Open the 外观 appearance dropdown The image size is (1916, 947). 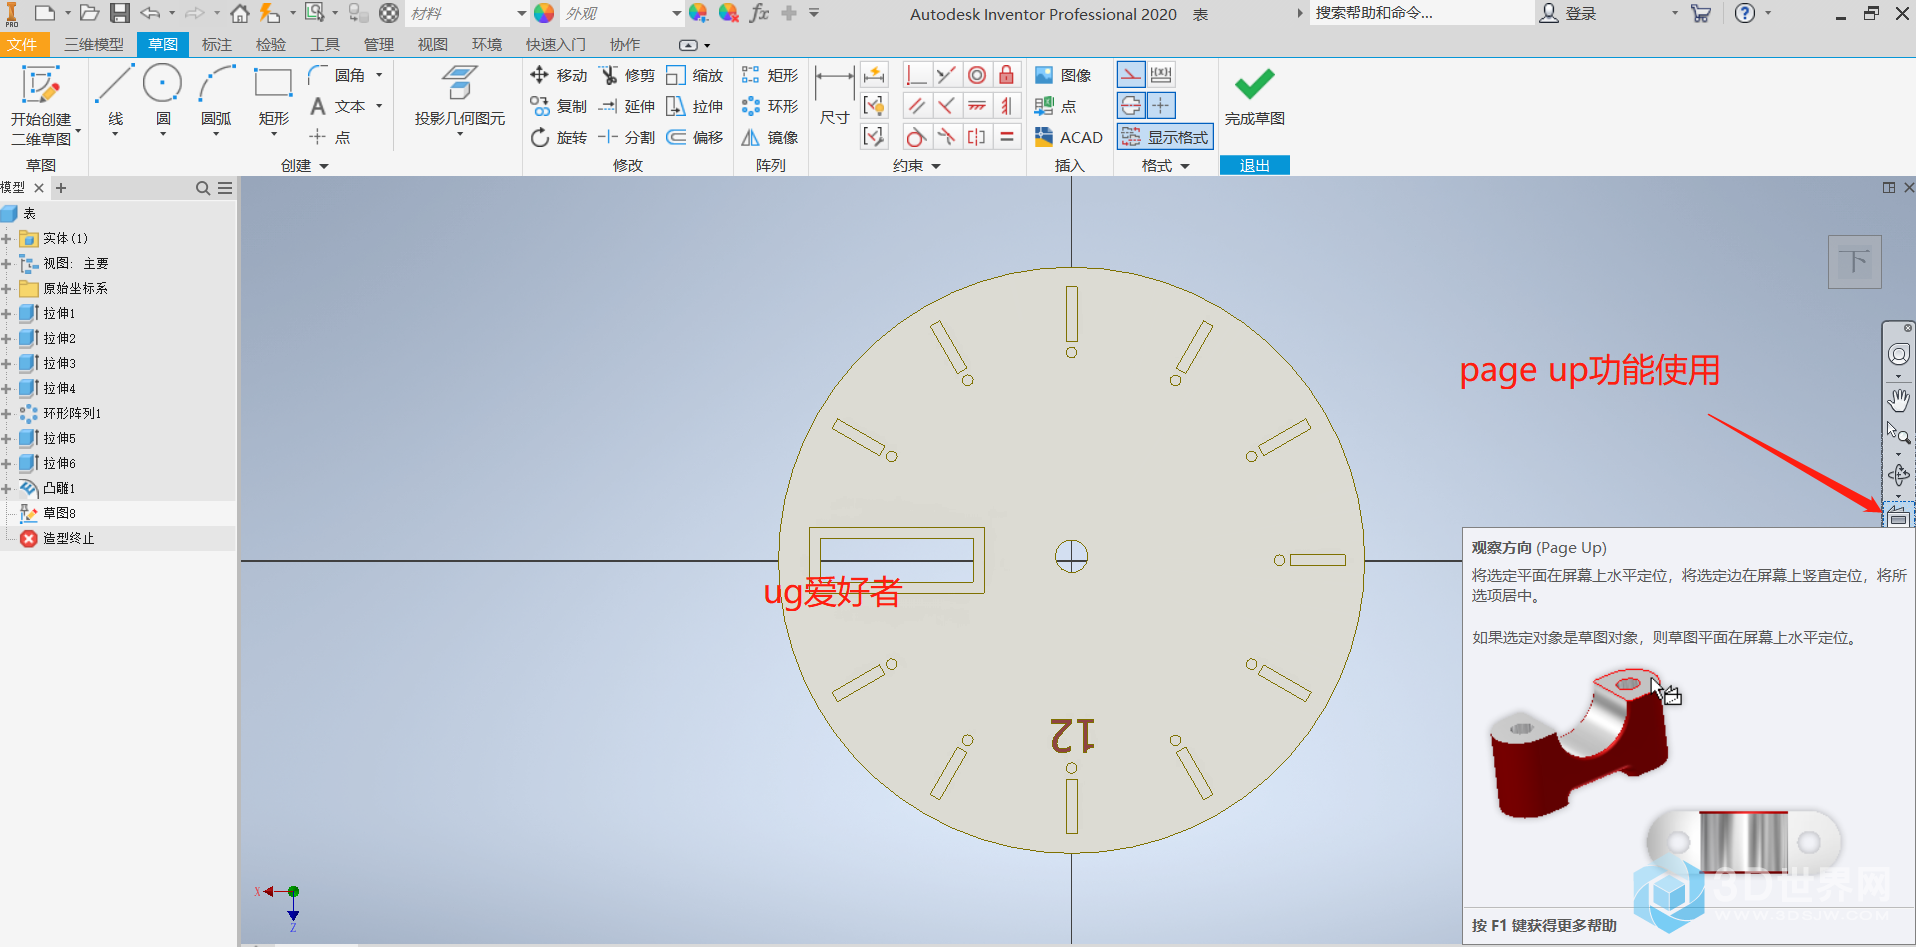(x=676, y=14)
